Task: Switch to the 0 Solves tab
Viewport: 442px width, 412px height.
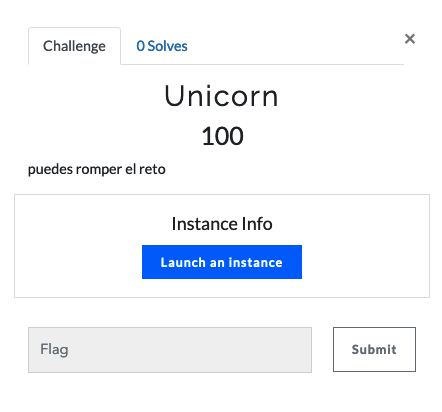Action: point(162,46)
